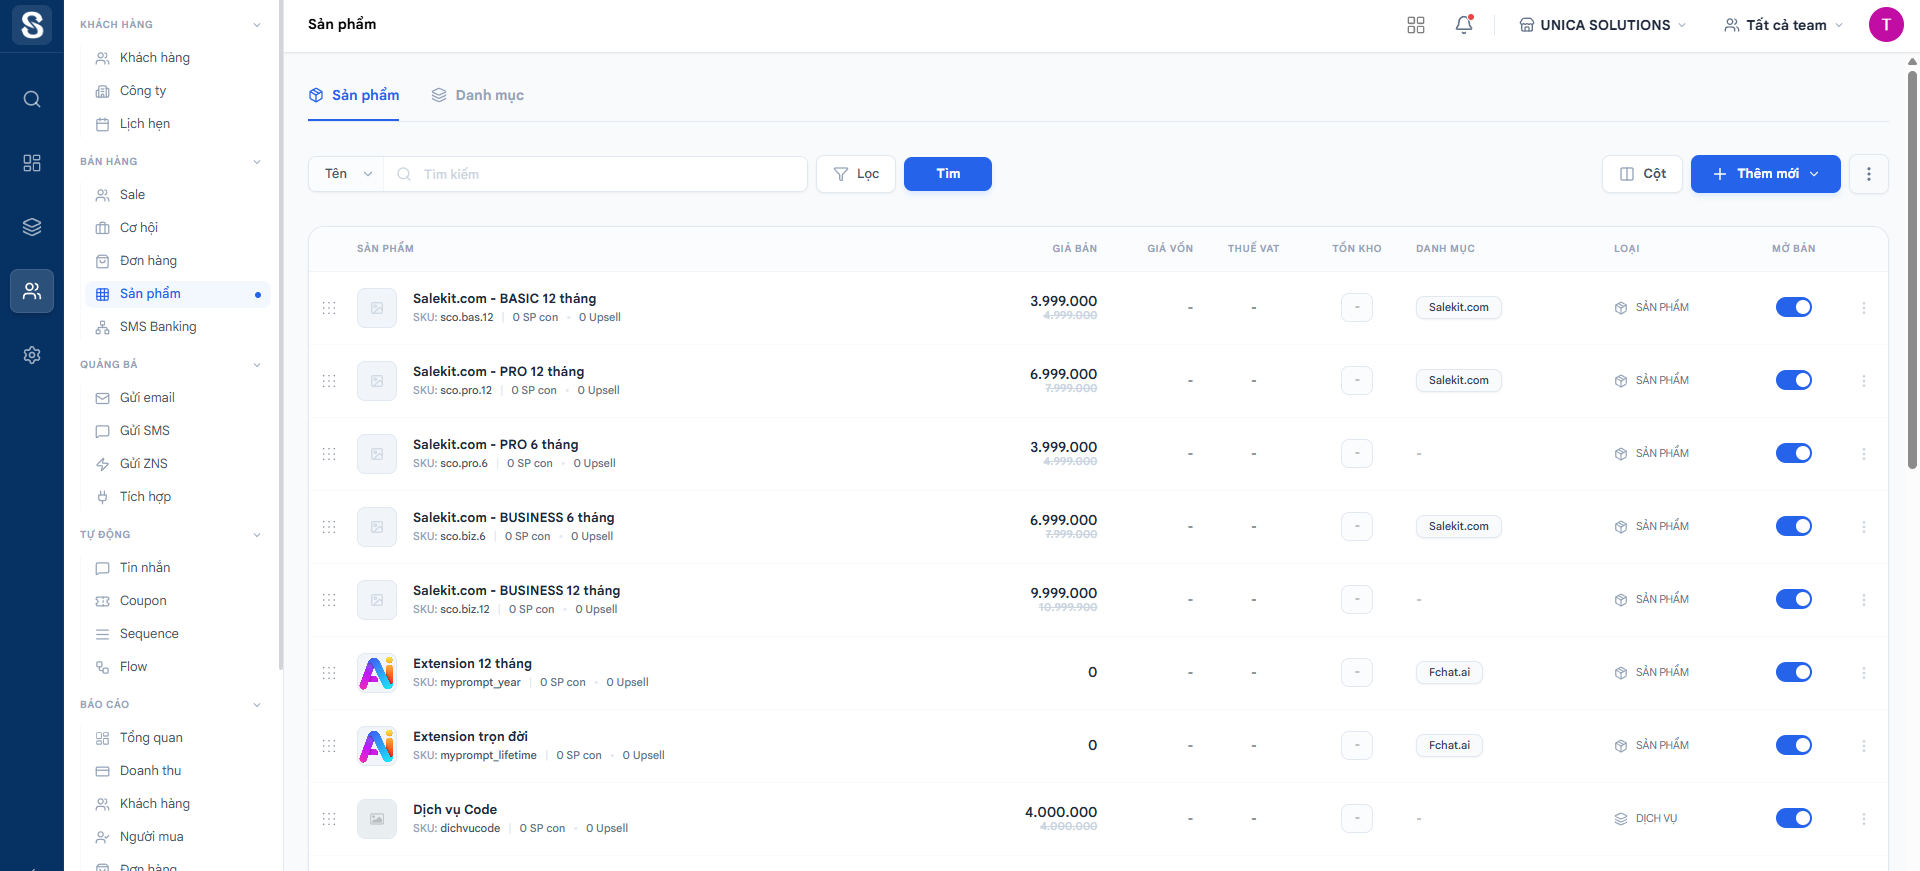Image resolution: width=1920 pixels, height=871 pixels.
Task: Collapse the BÁN HÀNG sidebar section
Action: click(x=257, y=162)
